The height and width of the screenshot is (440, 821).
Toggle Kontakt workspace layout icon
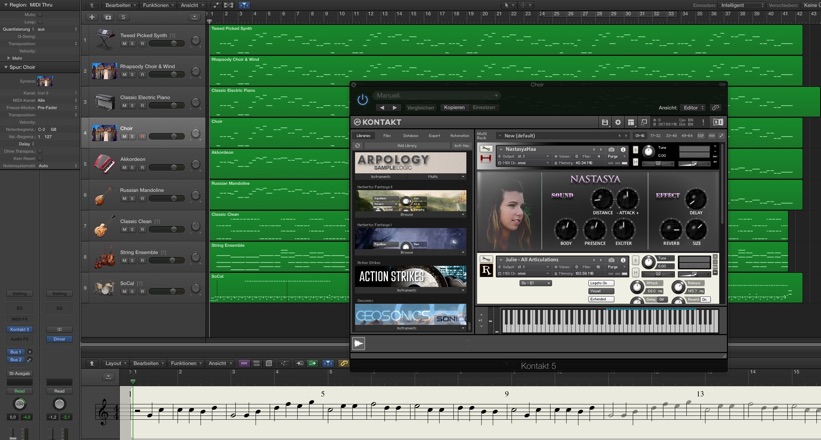(x=631, y=122)
